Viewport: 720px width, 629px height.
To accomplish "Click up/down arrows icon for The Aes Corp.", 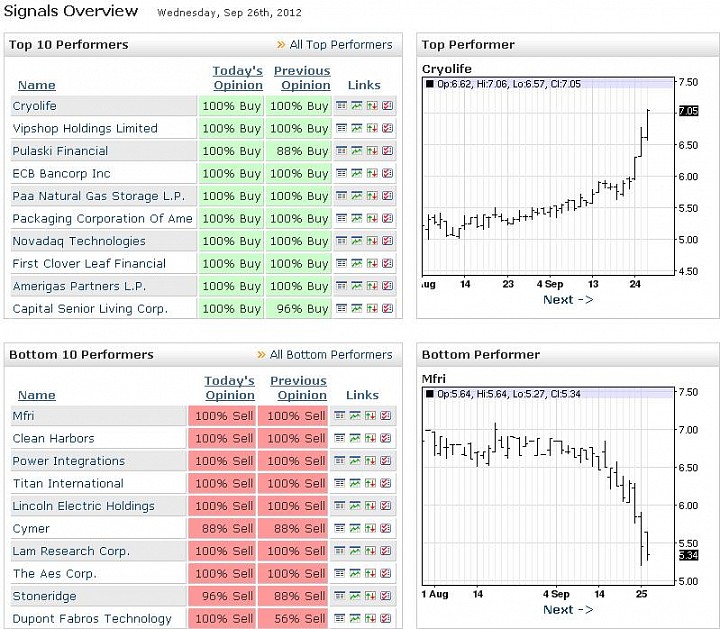I will 370,573.
